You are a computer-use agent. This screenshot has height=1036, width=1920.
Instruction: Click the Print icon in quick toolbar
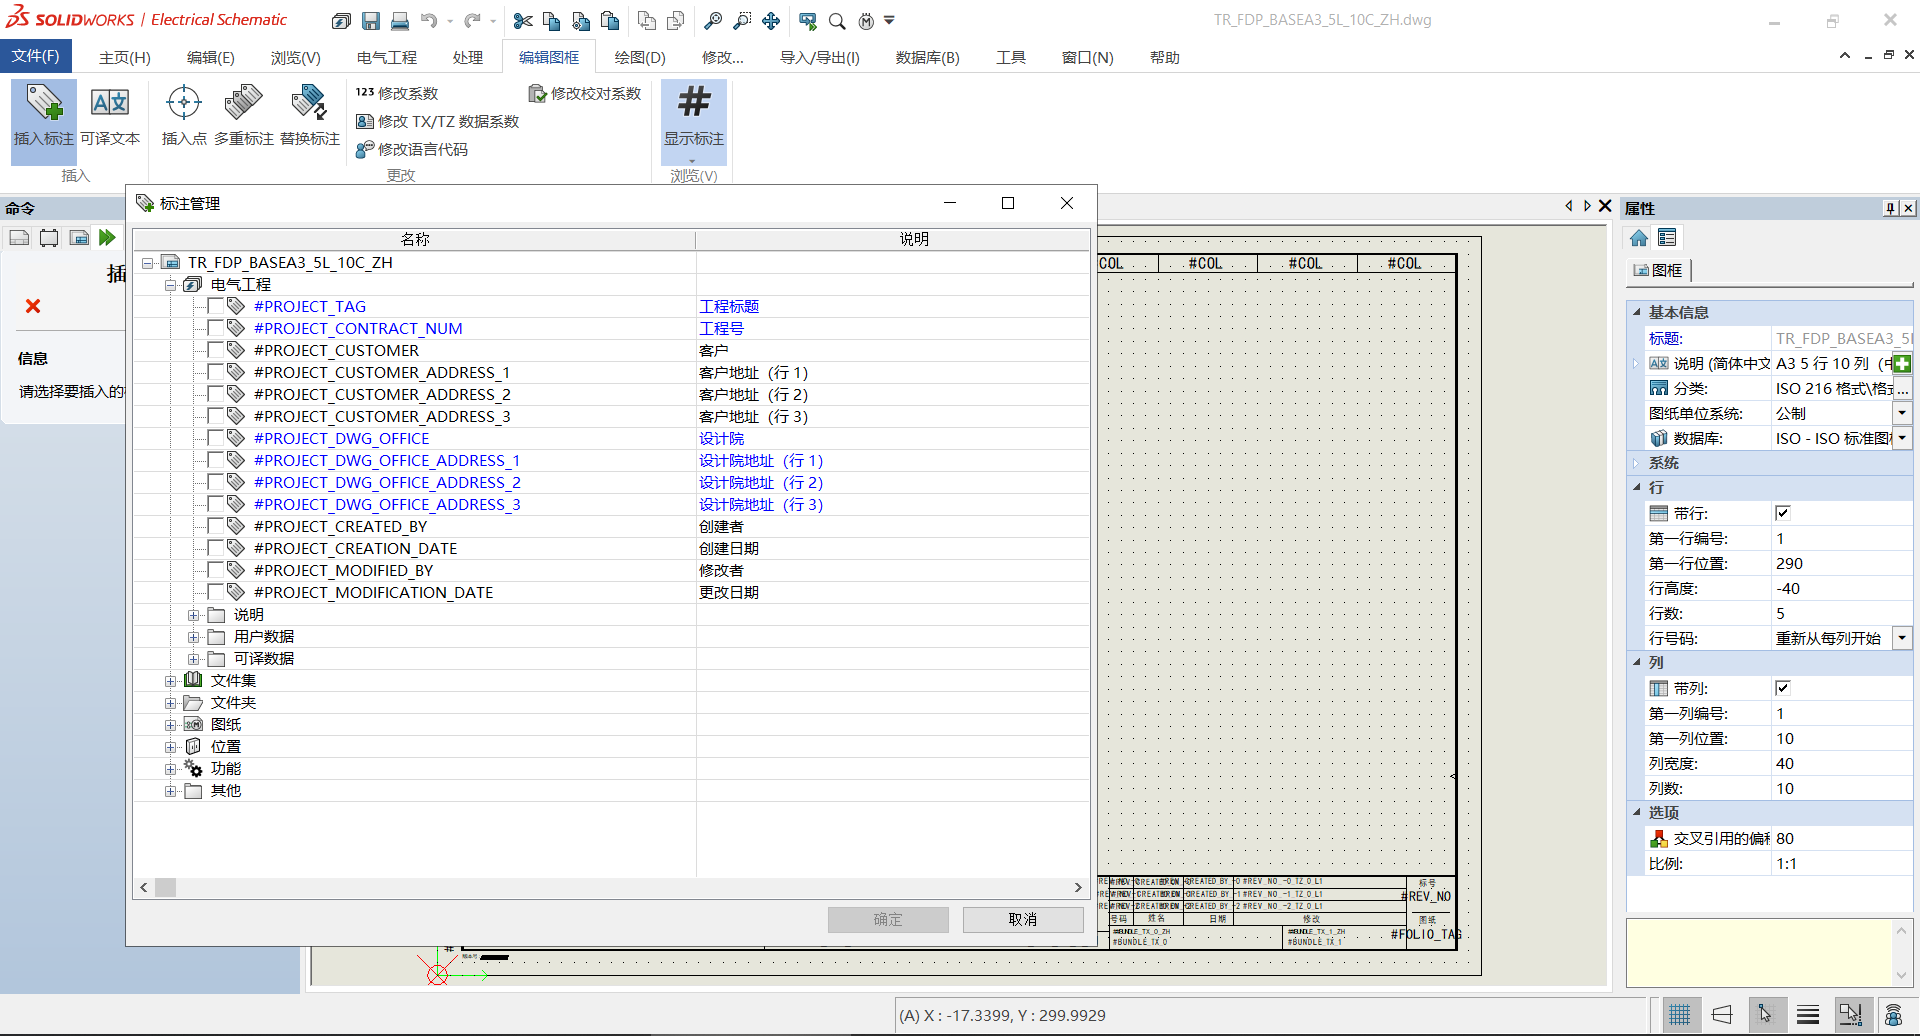(400, 20)
